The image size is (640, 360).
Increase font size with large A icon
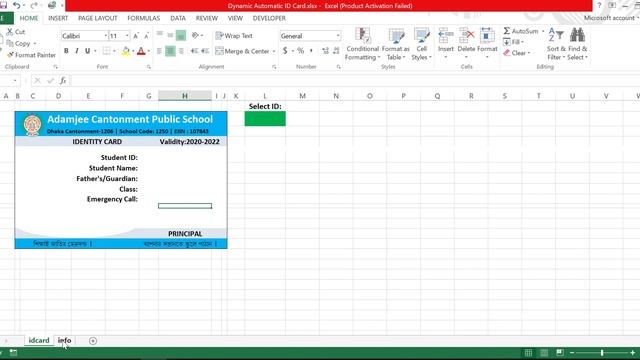coord(136,36)
